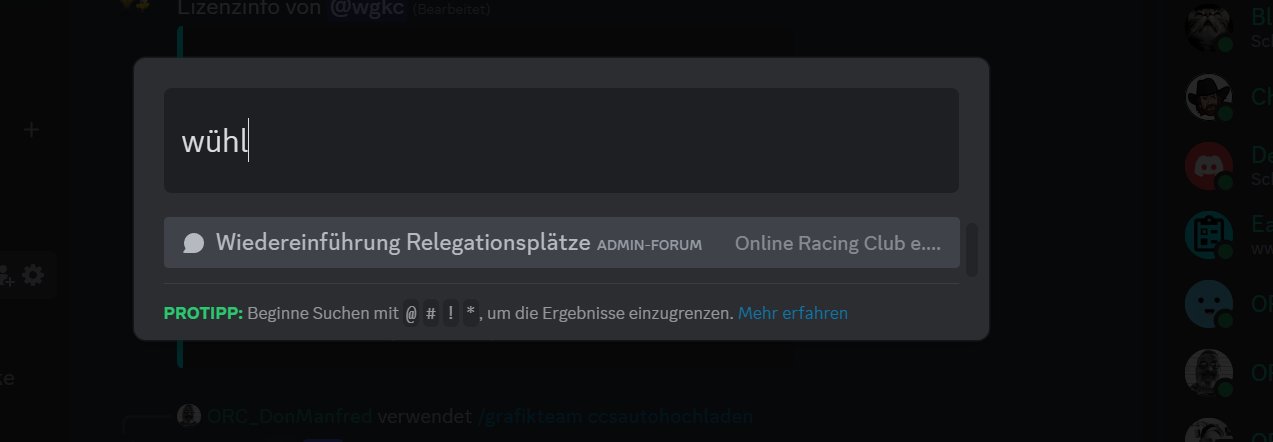Click the red Discord logo avatar

point(1209,166)
